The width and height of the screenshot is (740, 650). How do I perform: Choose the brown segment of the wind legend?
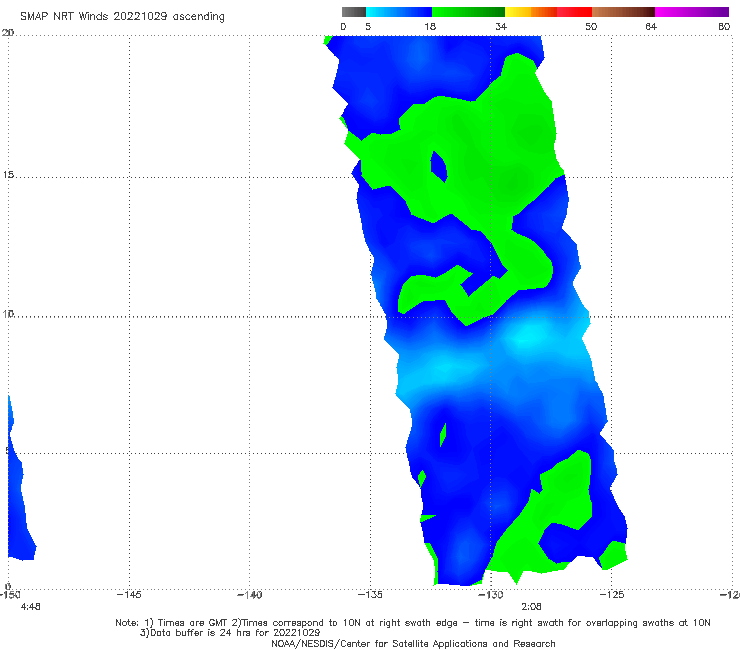(x=623, y=12)
